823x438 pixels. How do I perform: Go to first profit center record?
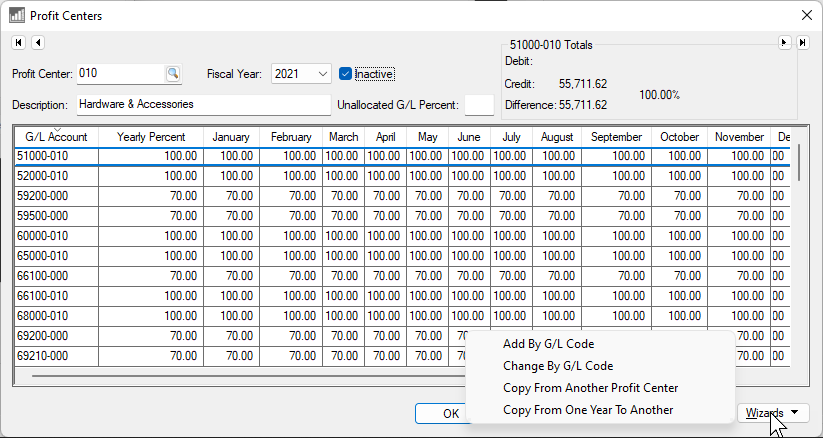[x=18, y=43]
